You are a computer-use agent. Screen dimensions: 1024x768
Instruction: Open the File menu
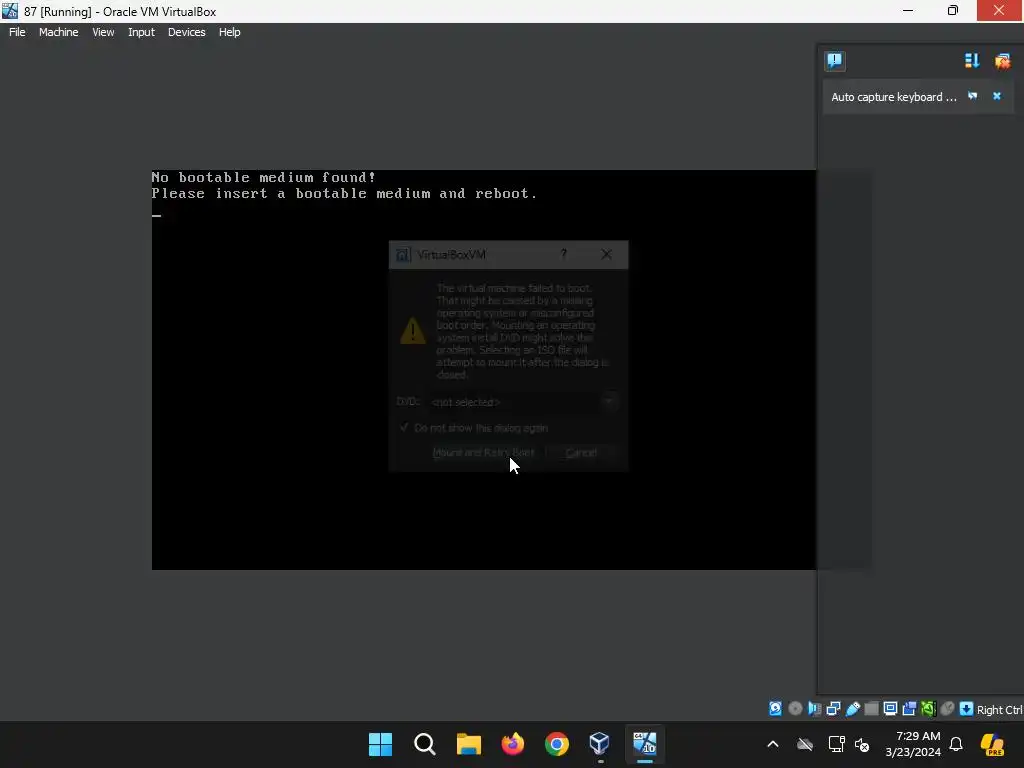coord(17,32)
